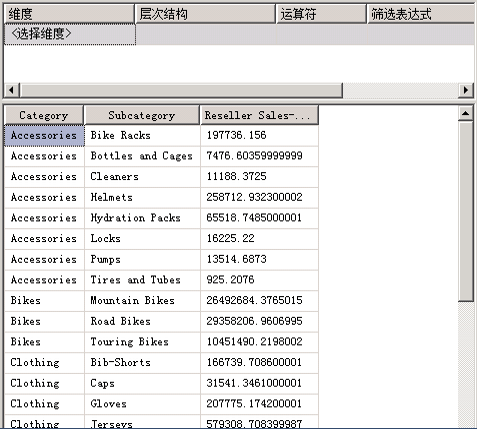Select the 207775.174200001 value cell
477x429 pixels.
point(259,404)
